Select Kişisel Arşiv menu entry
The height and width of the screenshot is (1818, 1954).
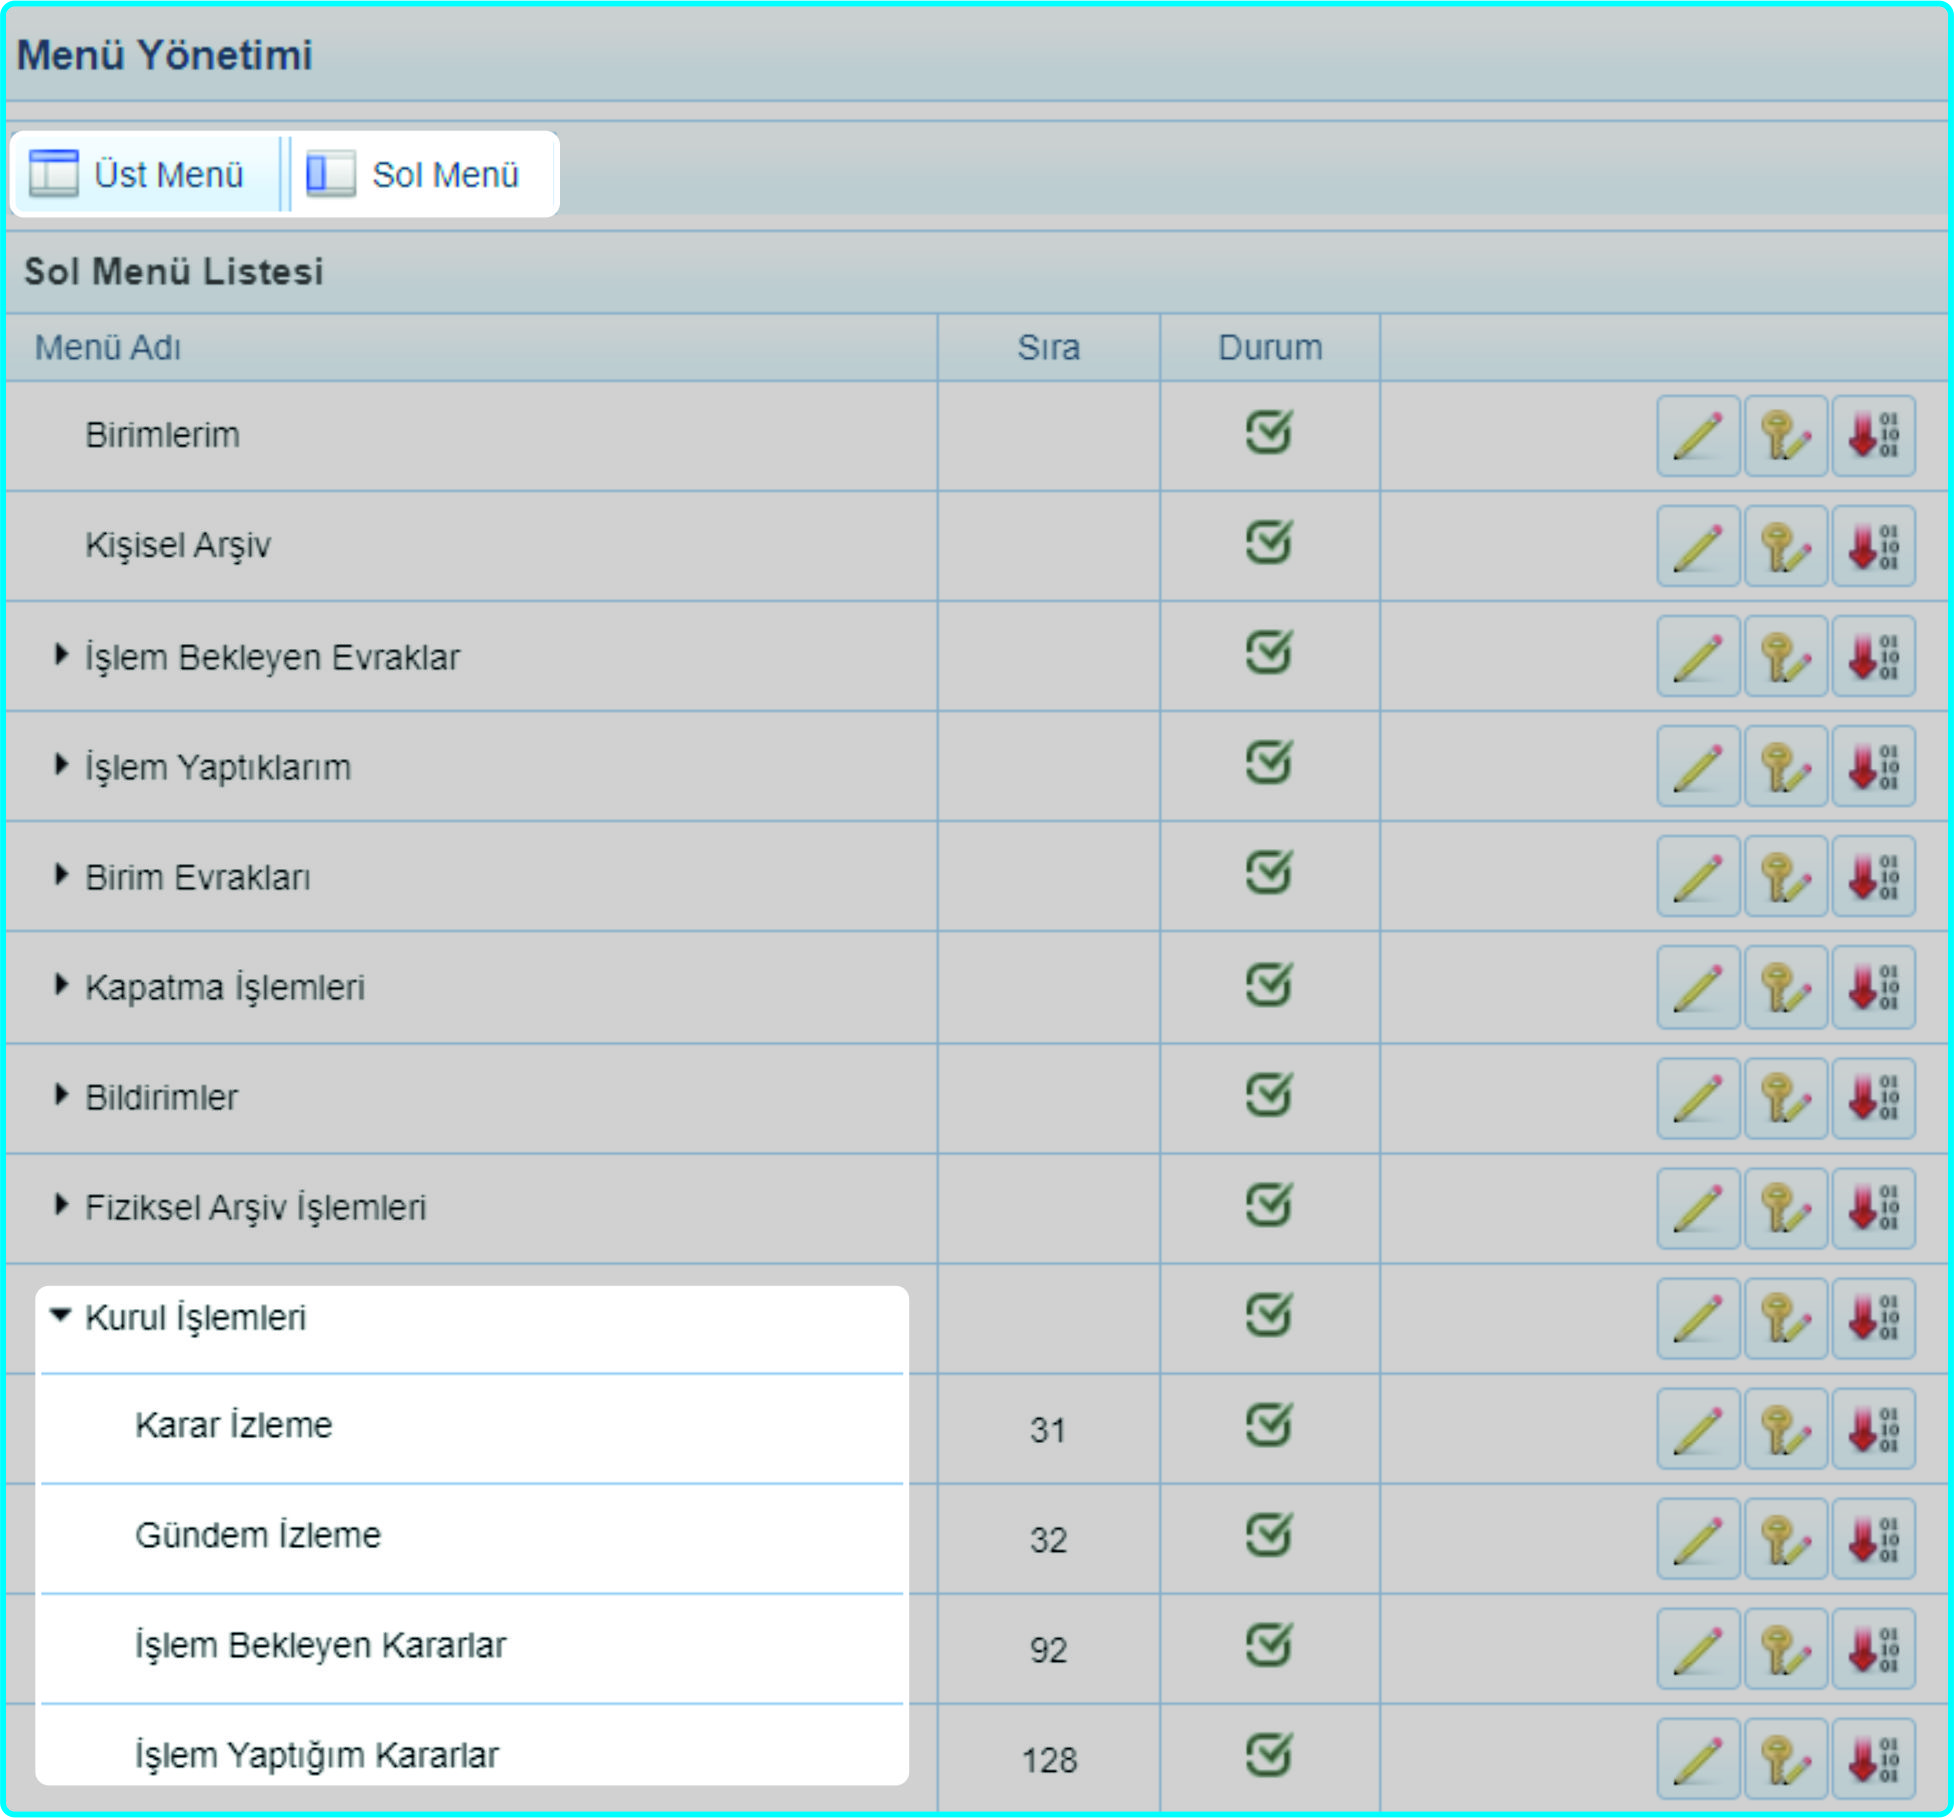point(178,545)
